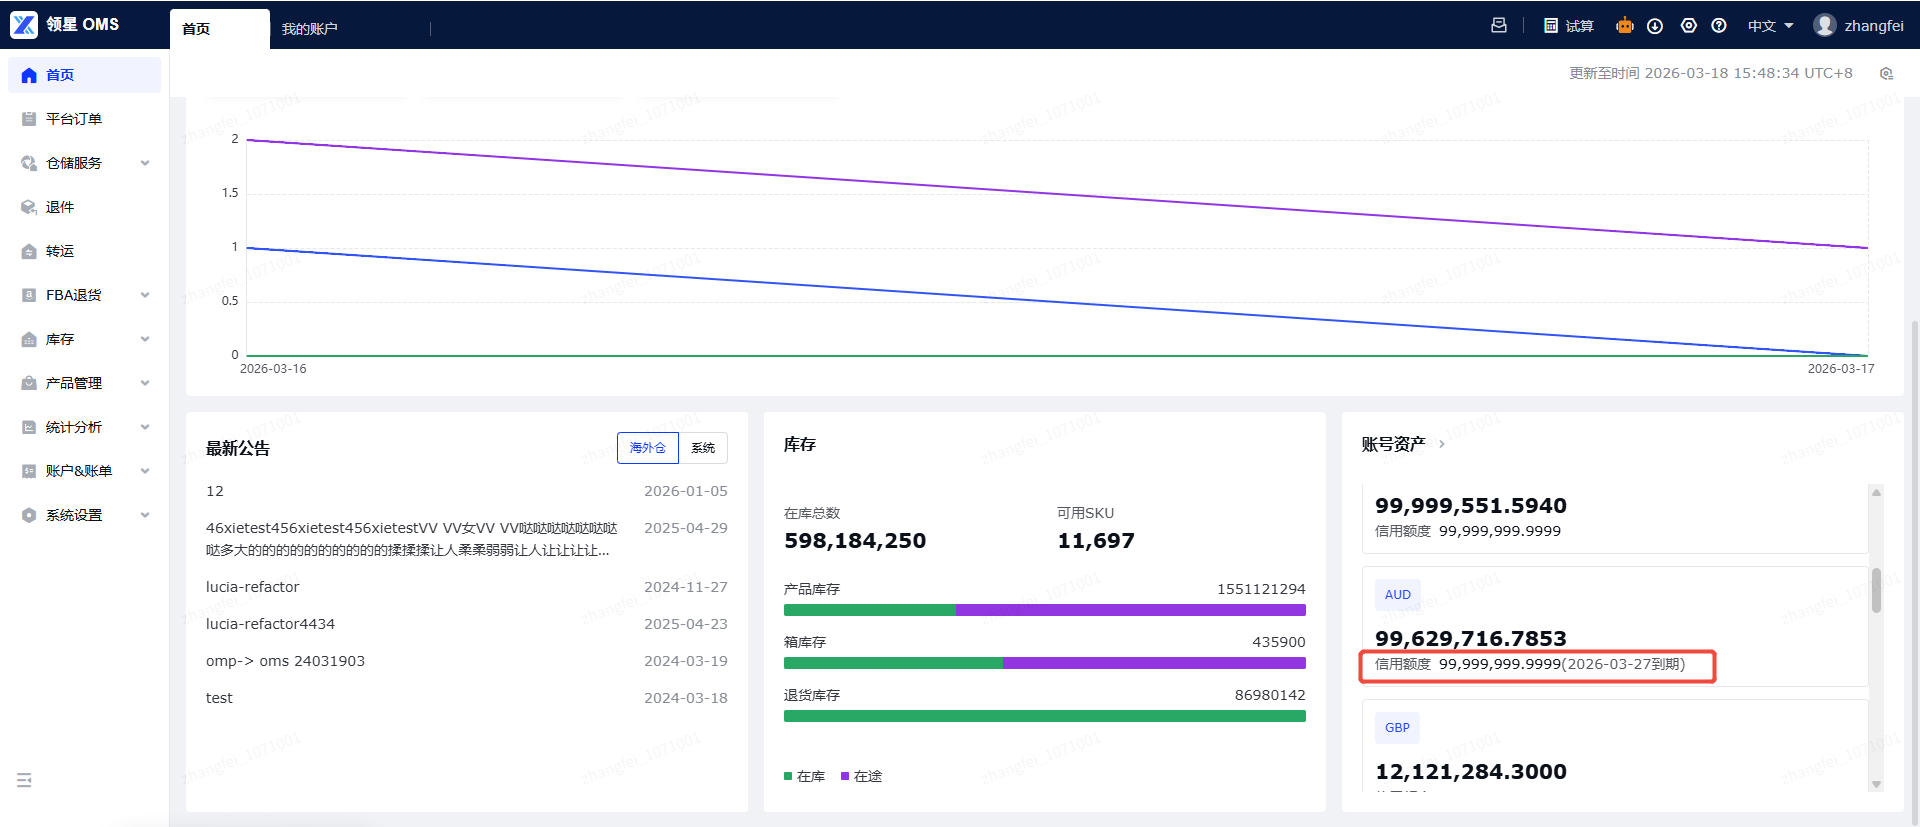Click the asset list scrollbar thumb
The height and width of the screenshot is (827, 1920).
(1876, 590)
